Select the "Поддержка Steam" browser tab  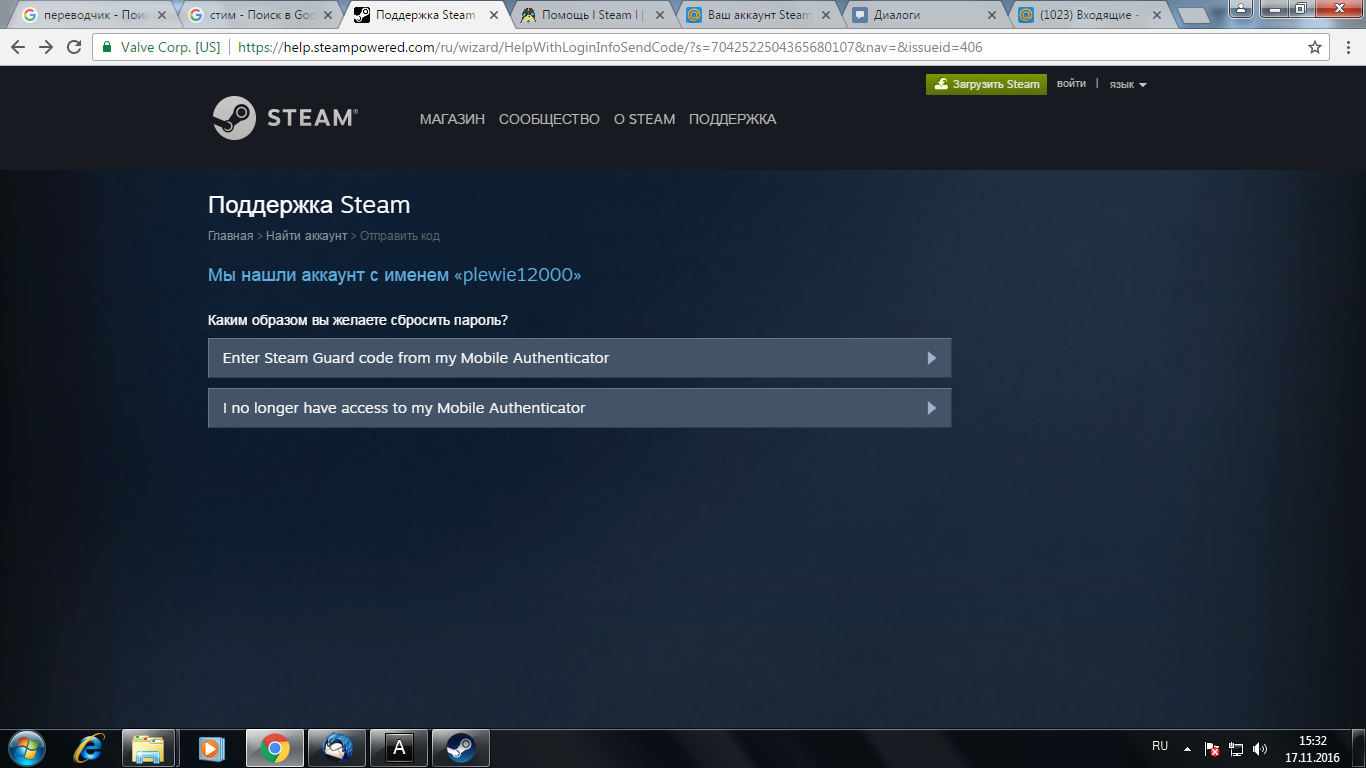click(x=426, y=16)
